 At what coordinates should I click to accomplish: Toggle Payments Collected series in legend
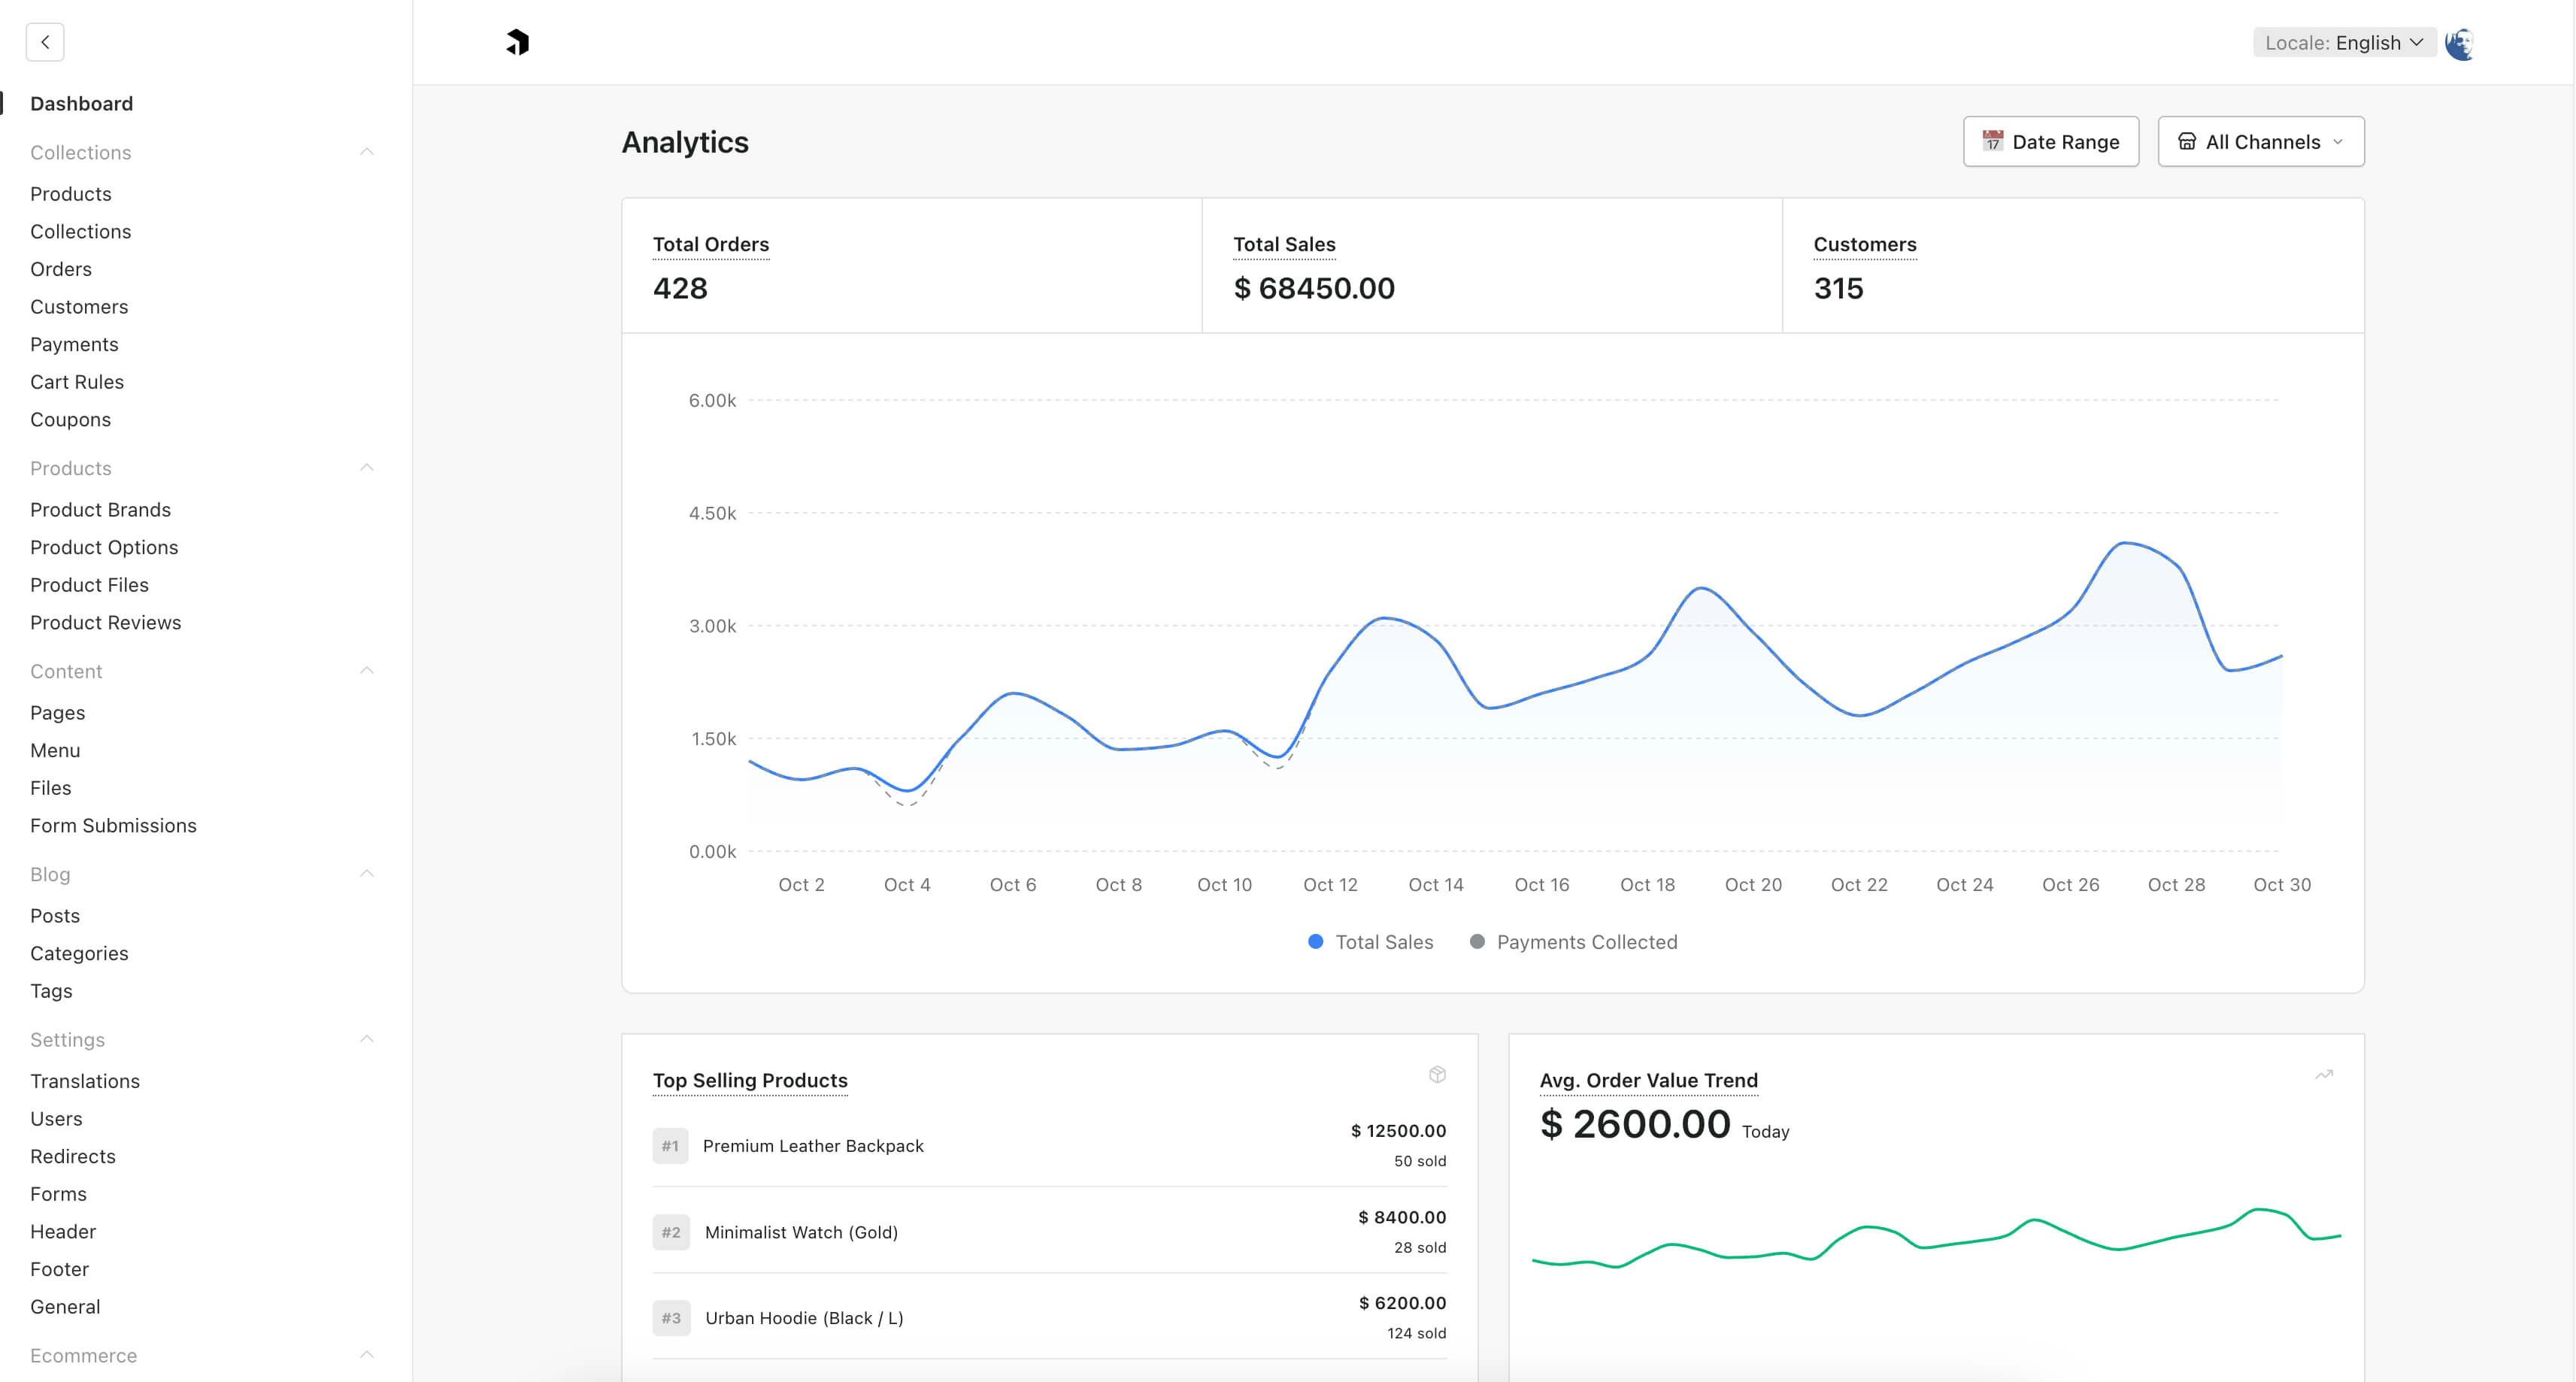tap(1574, 941)
